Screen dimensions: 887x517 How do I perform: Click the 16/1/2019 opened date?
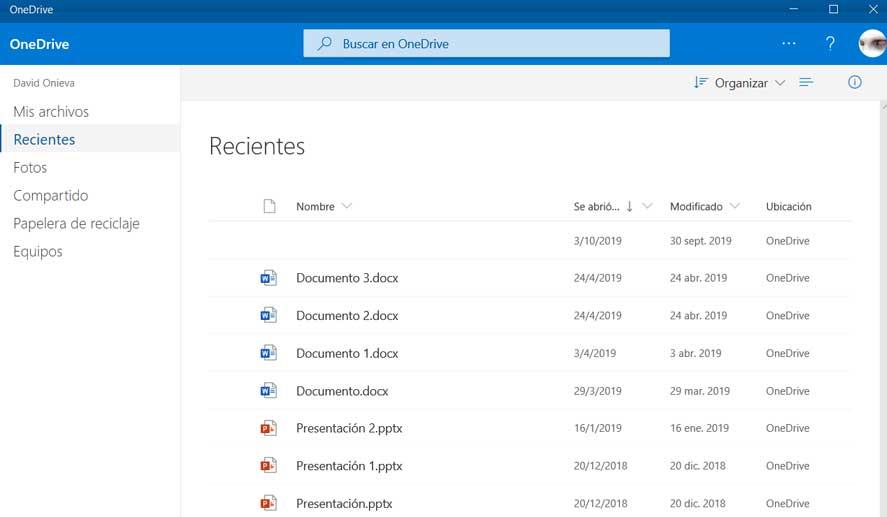[597, 428]
